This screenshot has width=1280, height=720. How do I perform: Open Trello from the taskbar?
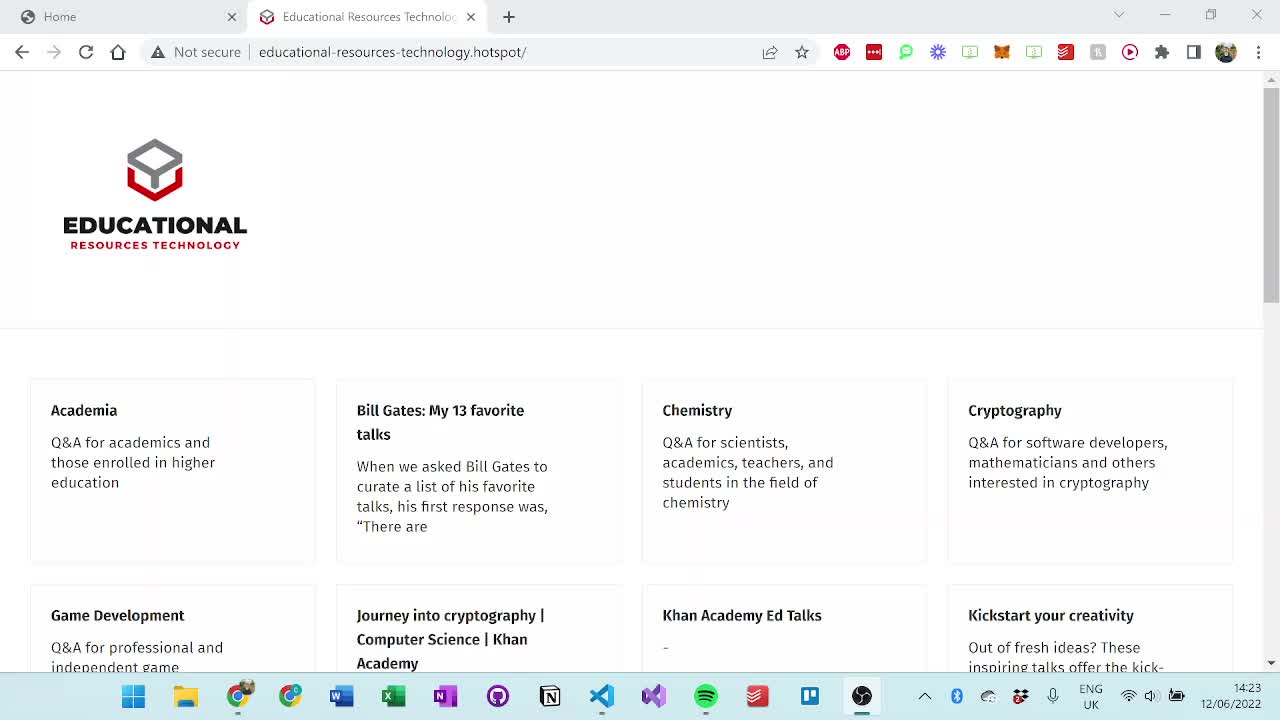[x=809, y=696]
